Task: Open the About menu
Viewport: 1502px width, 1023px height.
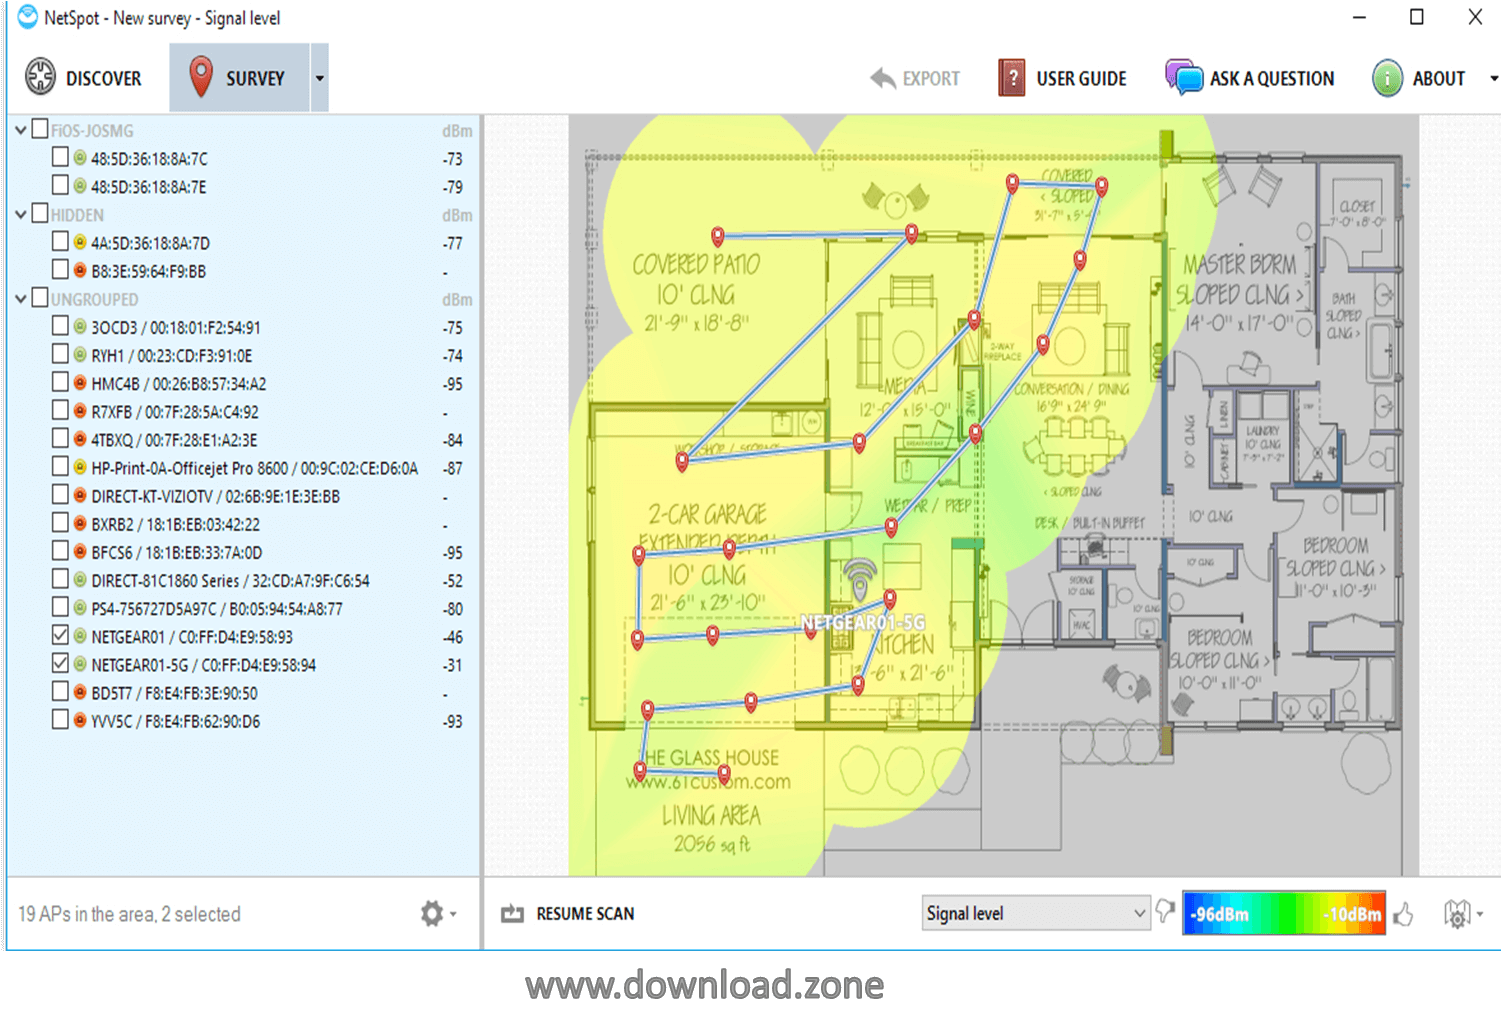Action: click(1420, 78)
